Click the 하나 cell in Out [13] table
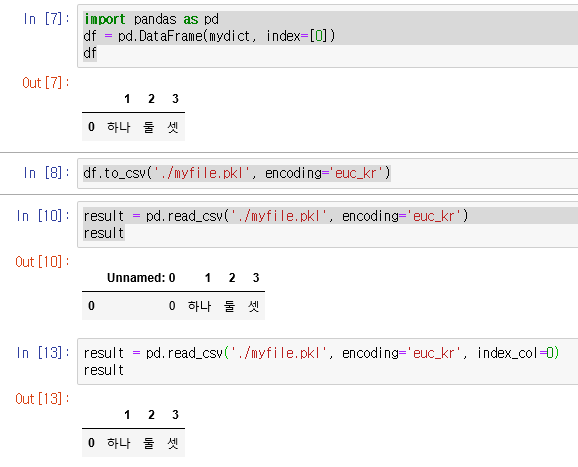578x467 pixels. tap(119, 443)
